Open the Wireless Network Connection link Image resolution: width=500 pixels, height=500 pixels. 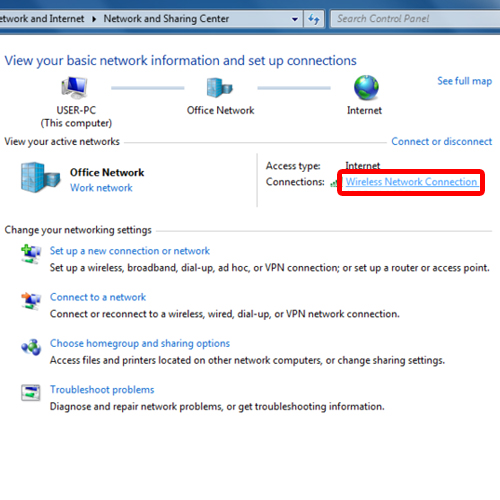point(411,182)
